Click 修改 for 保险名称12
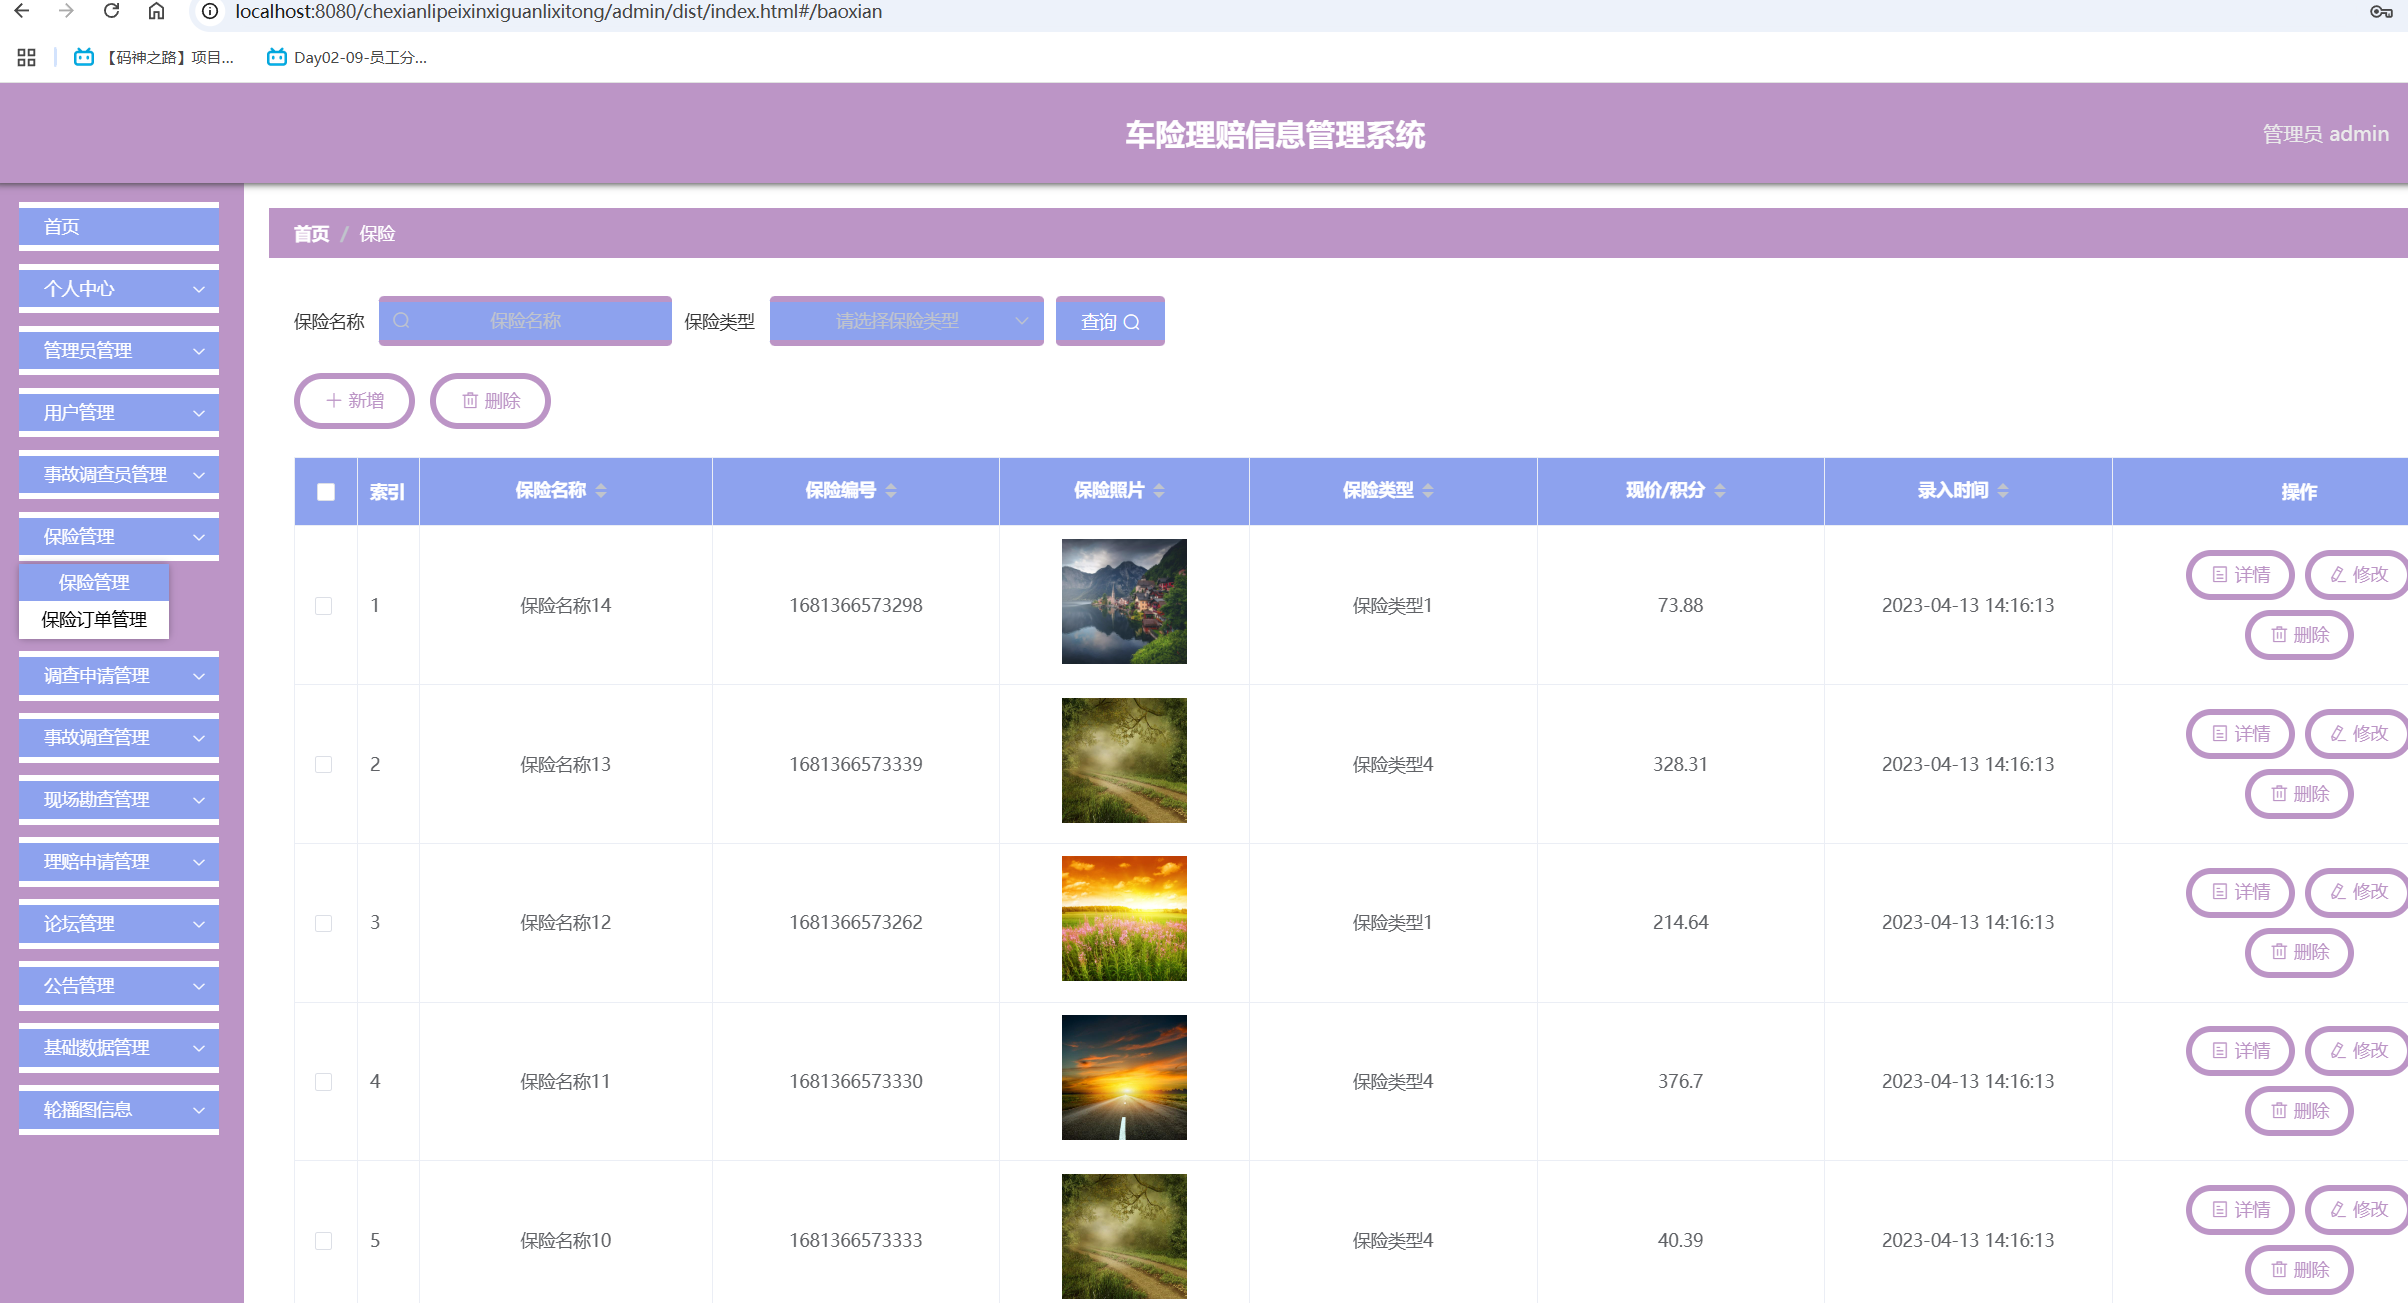 (x=2358, y=892)
